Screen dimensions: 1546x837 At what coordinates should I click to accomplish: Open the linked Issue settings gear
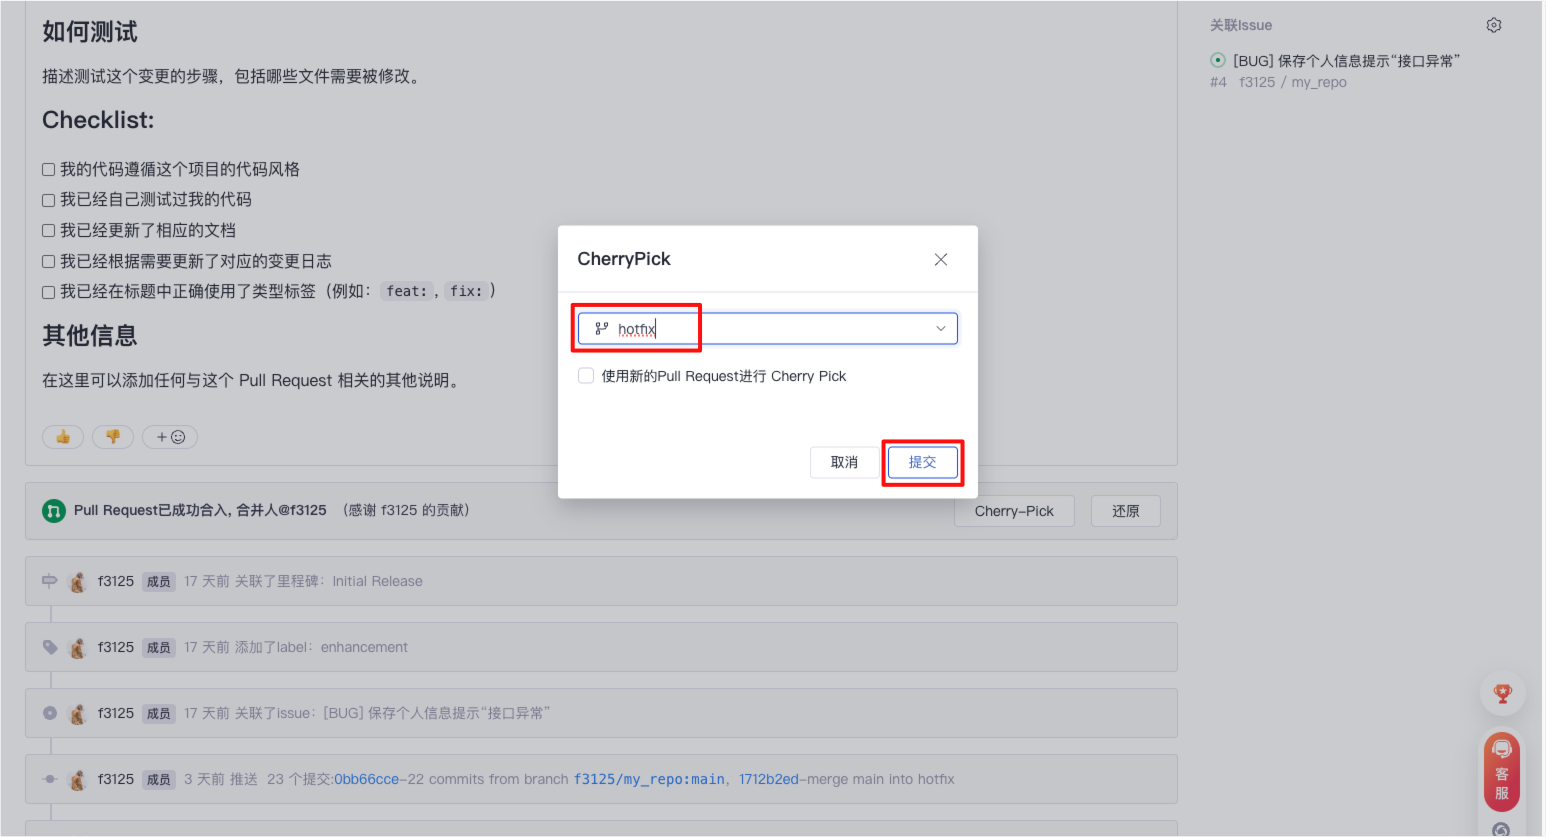pos(1493,25)
